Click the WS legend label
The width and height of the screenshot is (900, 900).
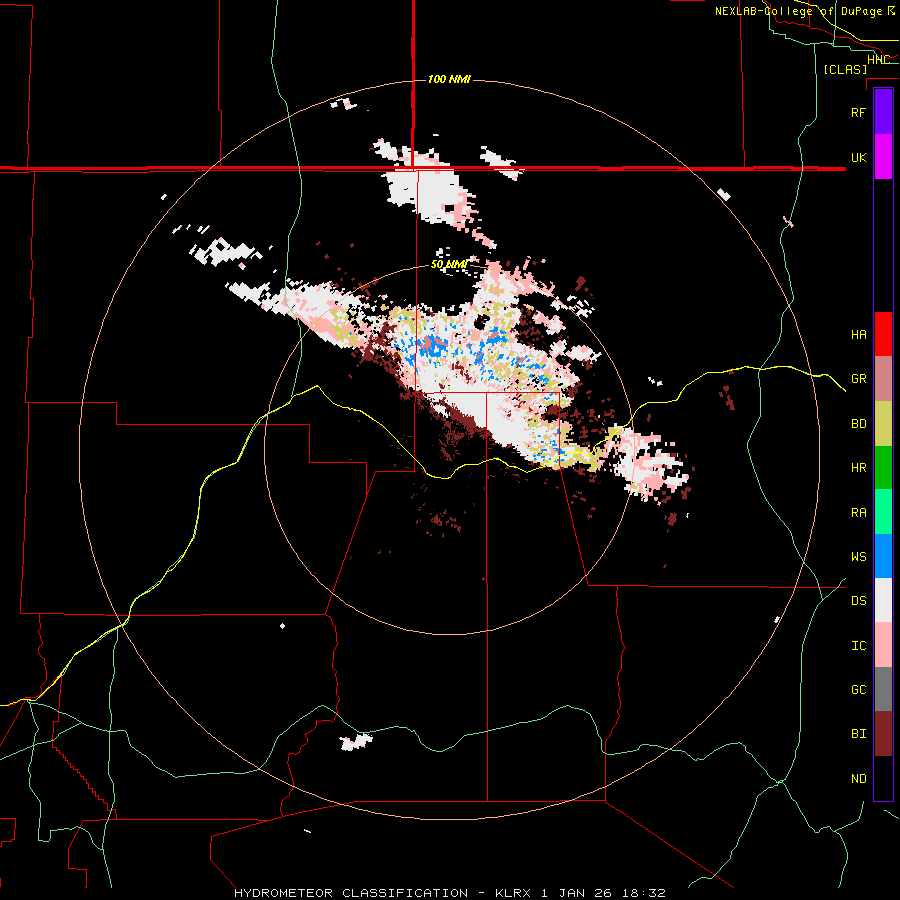click(858, 556)
